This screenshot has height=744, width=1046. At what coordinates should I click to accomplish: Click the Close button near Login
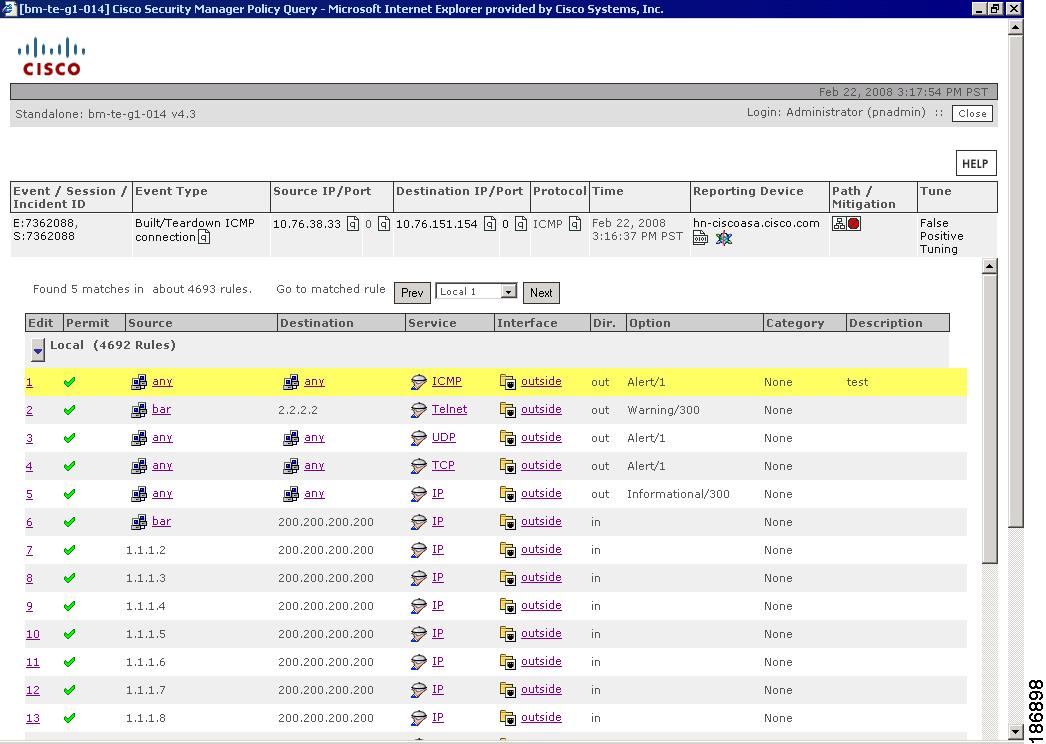tap(972, 114)
